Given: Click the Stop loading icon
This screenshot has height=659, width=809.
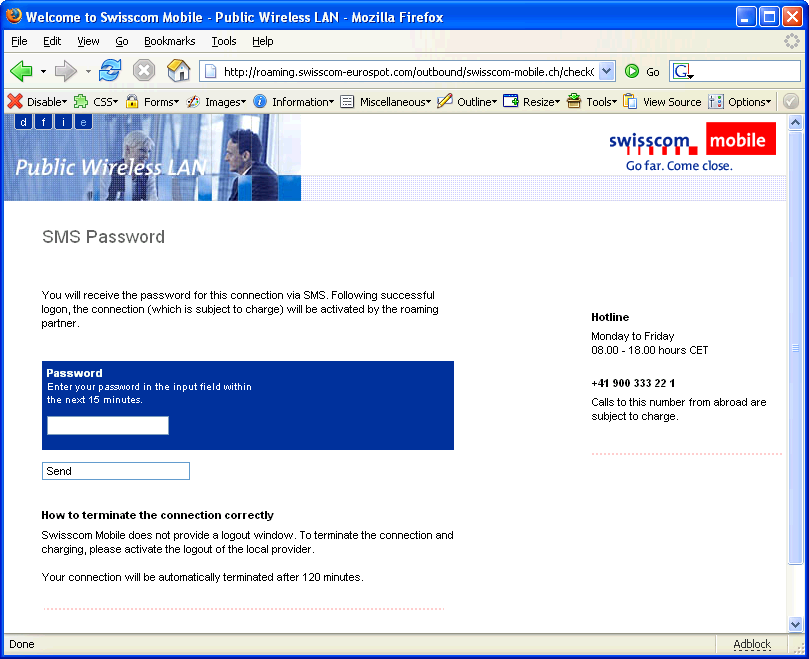Looking at the screenshot, I should [x=144, y=71].
